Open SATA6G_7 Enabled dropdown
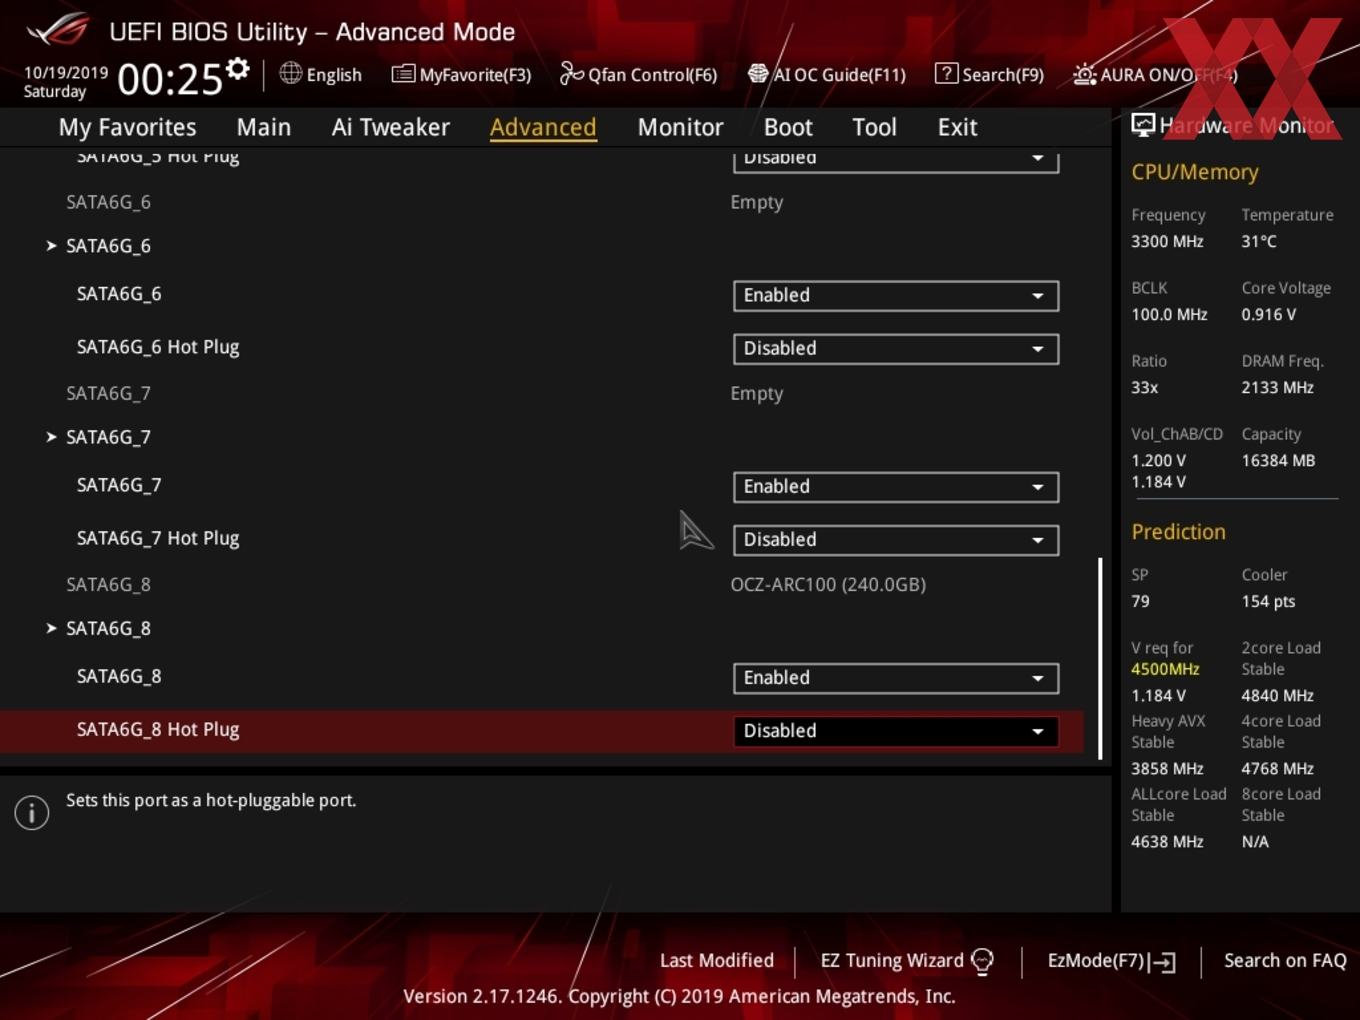 coord(896,487)
